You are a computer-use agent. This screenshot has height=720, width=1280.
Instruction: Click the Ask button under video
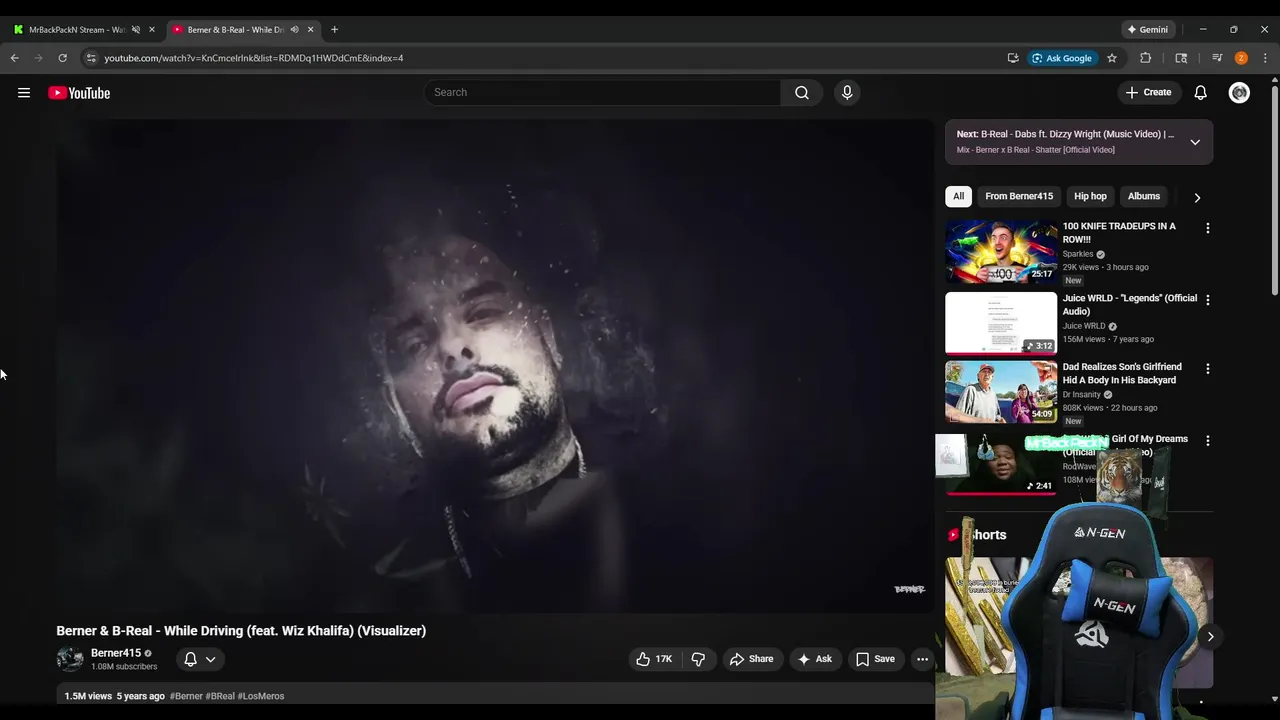(814, 659)
